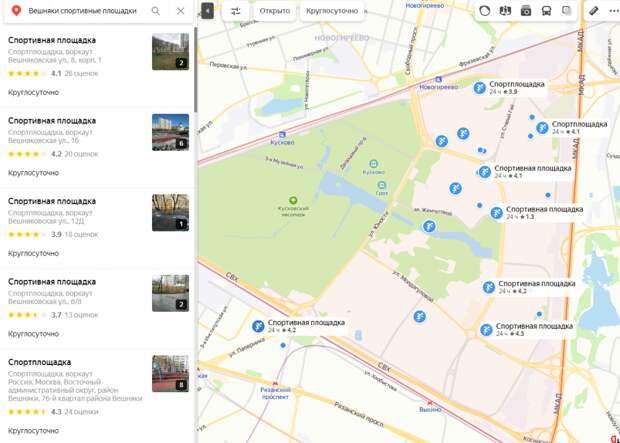Click the Грот landmark icon

tap(382, 185)
